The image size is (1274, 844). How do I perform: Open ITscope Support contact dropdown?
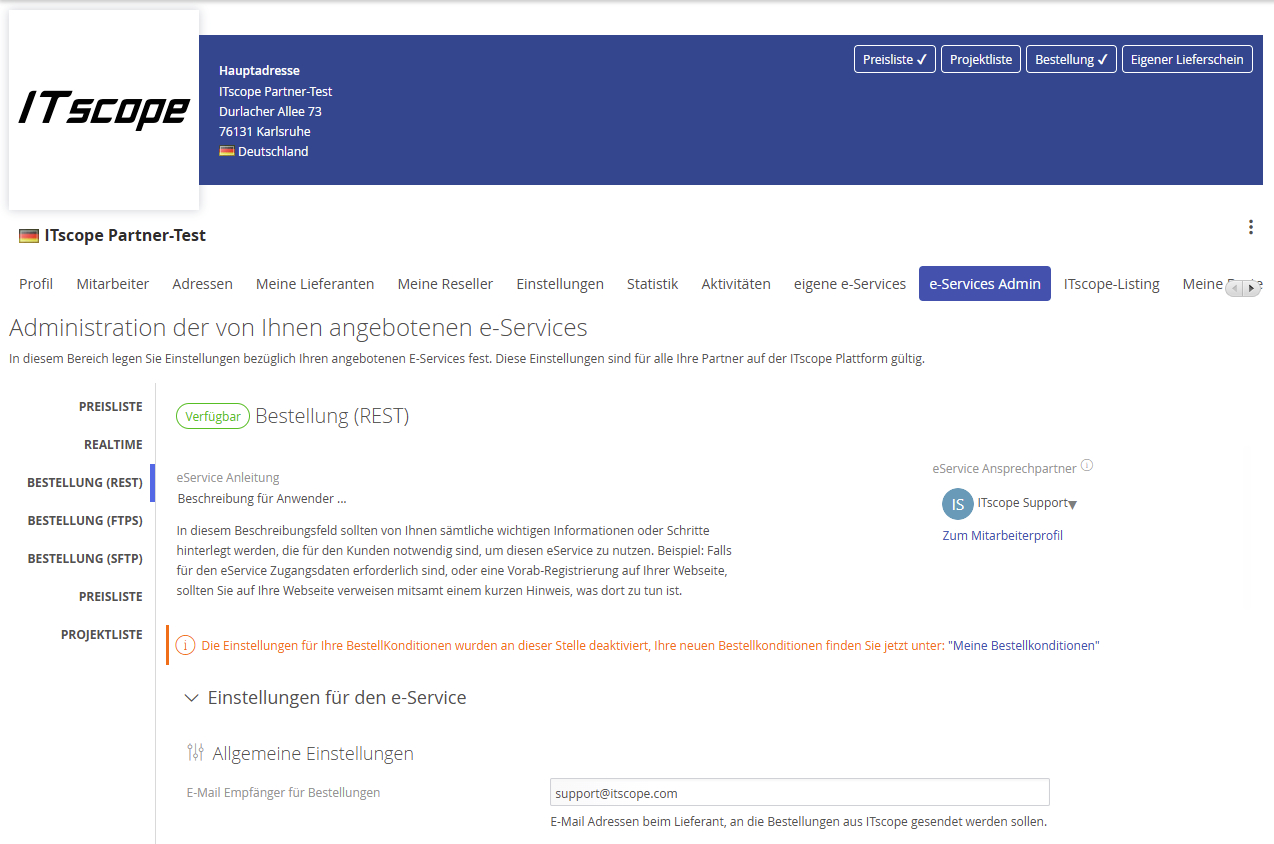1072,505
